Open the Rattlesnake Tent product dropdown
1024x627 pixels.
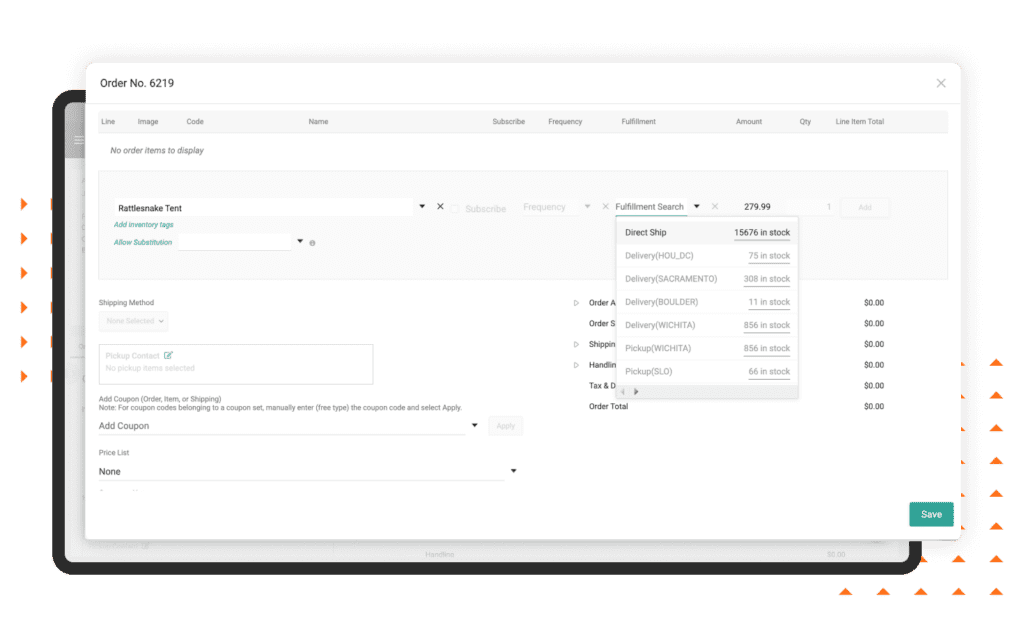pos(422,207)
